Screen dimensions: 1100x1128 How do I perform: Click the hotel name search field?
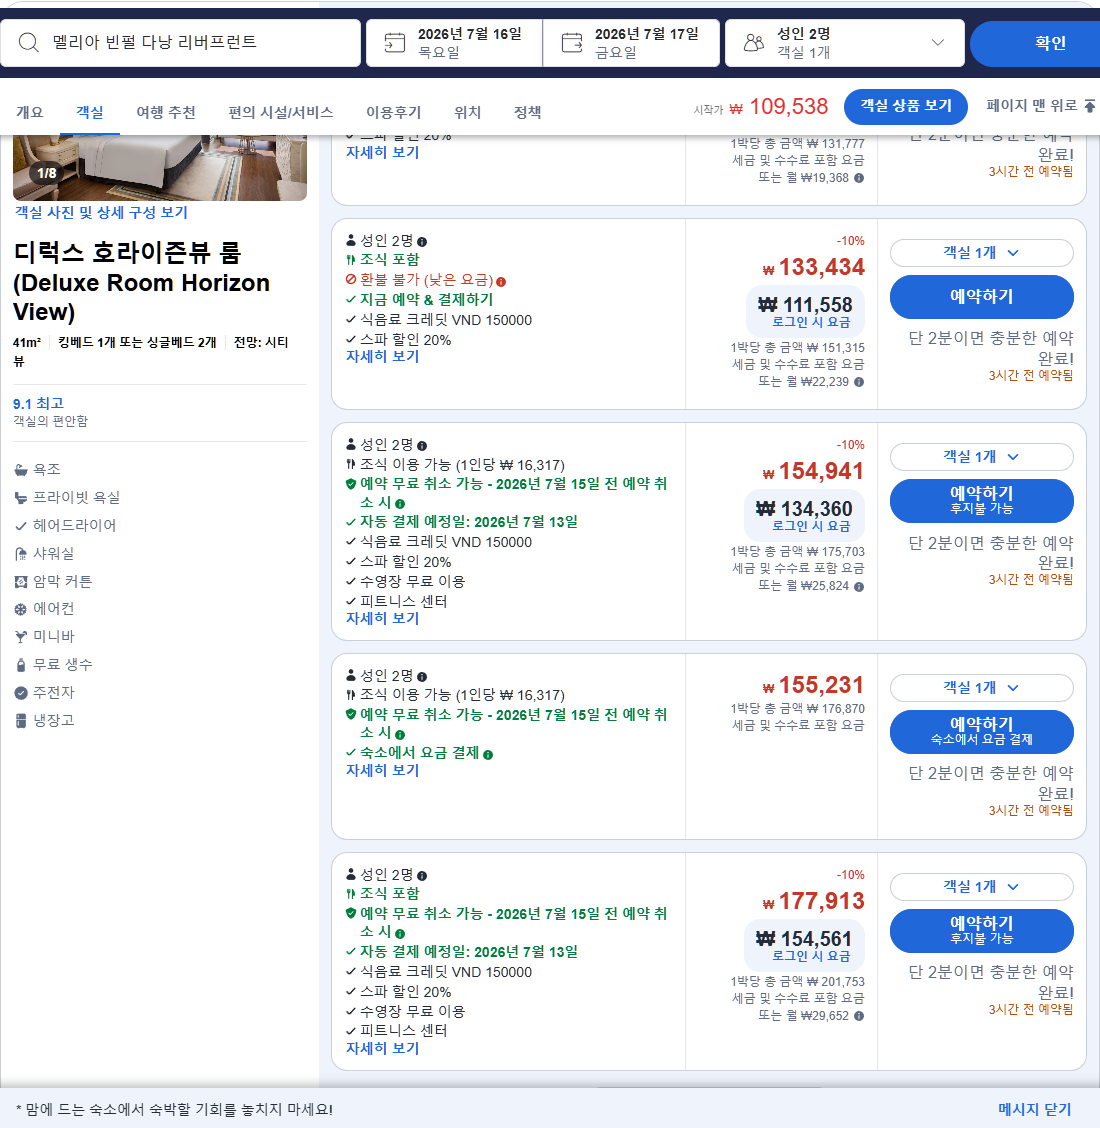181,43
